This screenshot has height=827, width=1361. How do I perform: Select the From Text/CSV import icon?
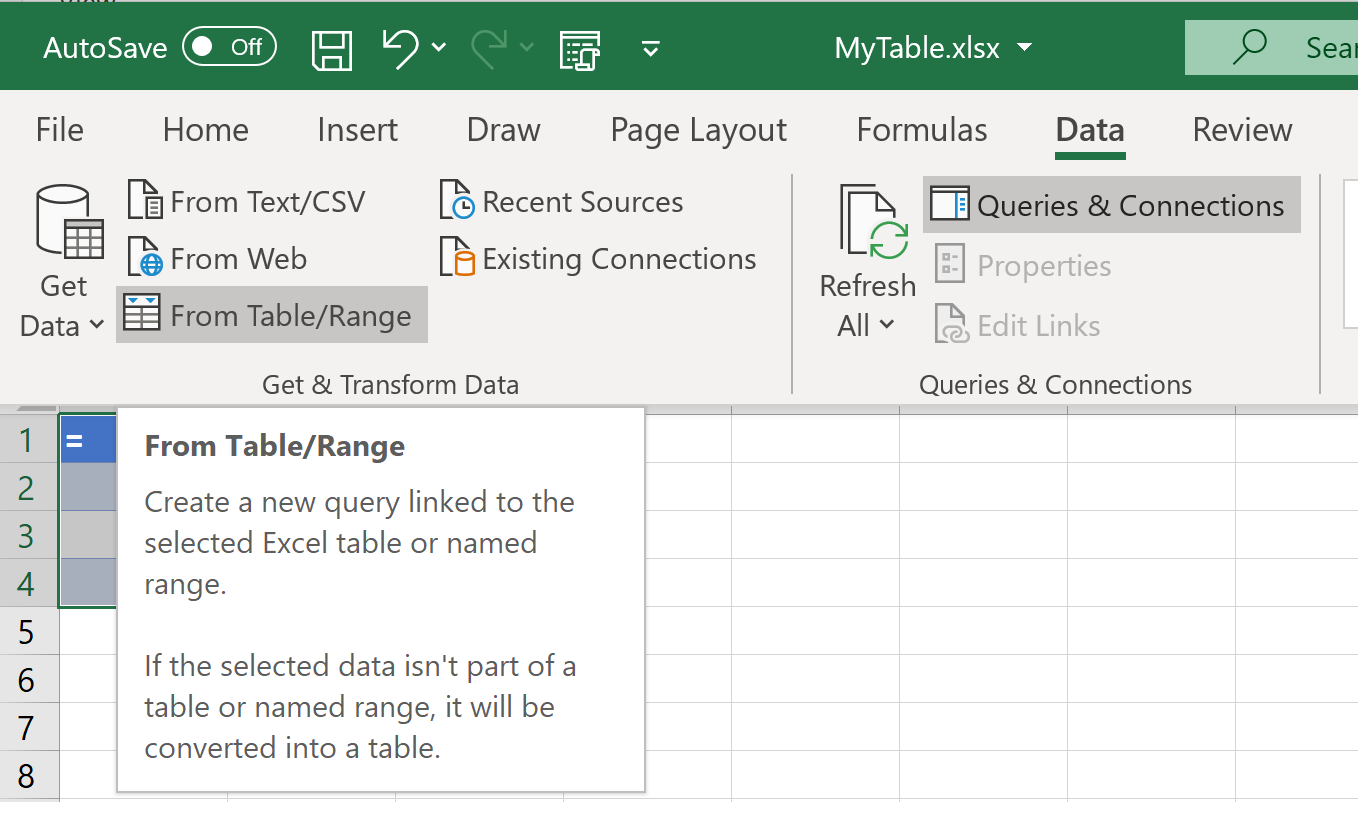[144, 200]
